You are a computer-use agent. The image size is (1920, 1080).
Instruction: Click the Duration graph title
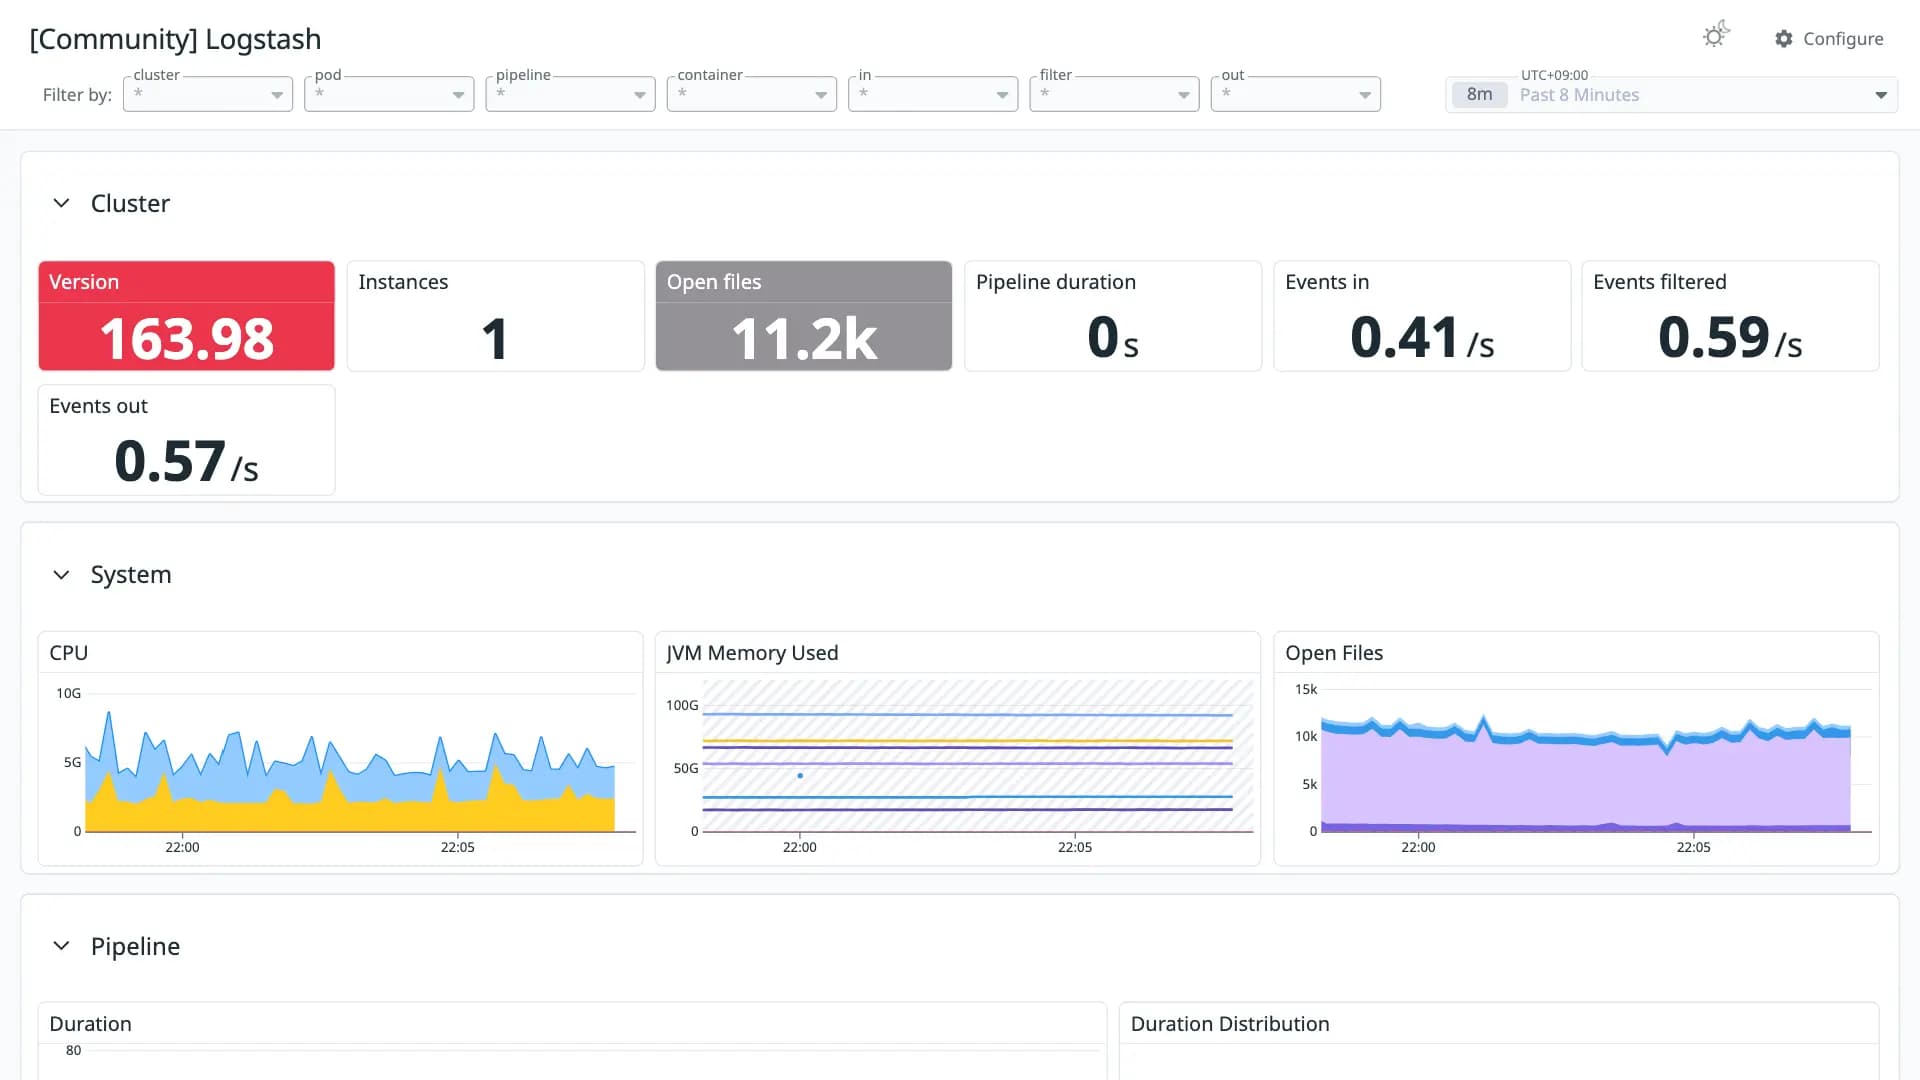90,1024
